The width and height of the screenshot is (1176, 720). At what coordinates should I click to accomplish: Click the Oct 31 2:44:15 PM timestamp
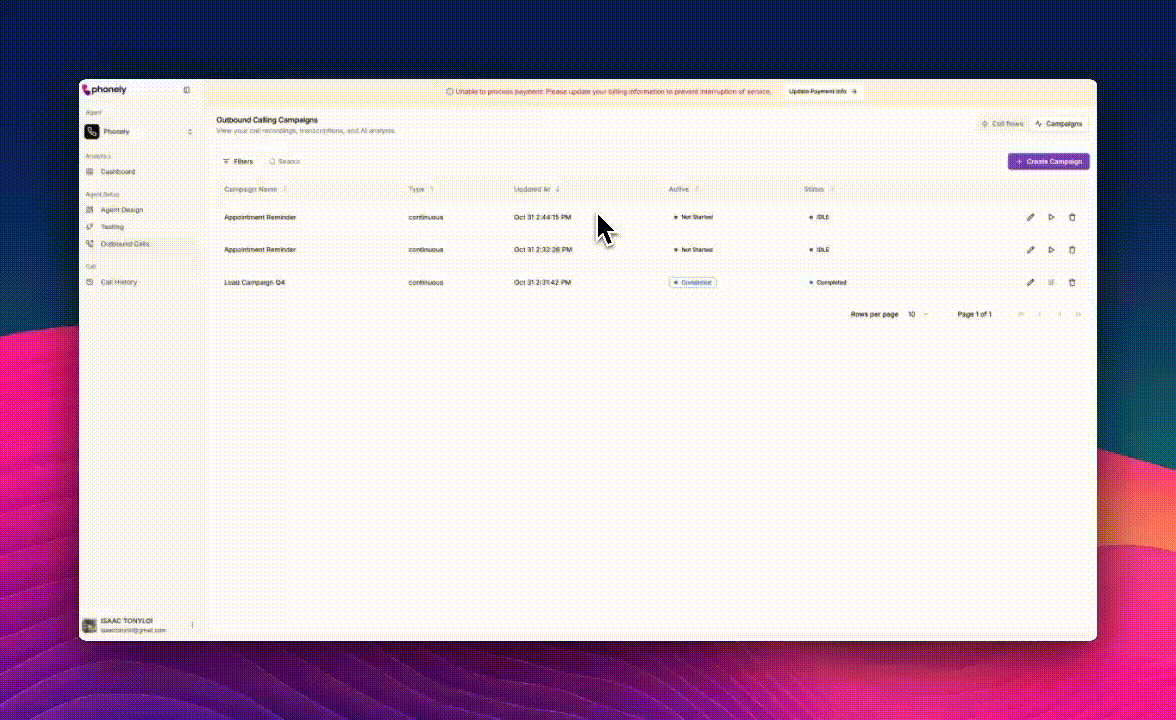click(542, 218)
